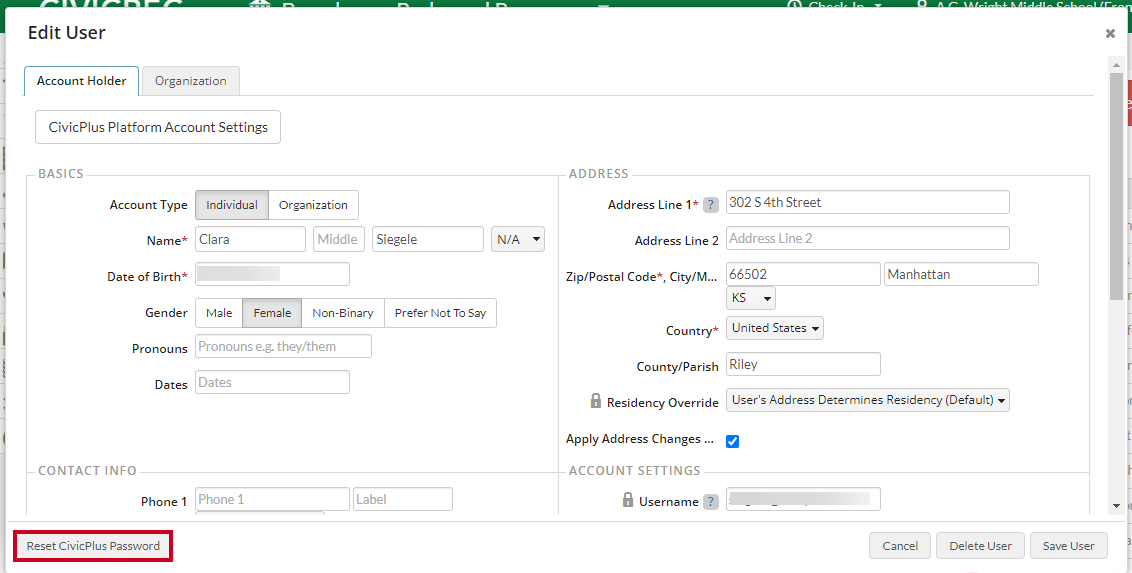The height and width of the screenshot is (573, 1132).
Task: Open CivicPlus Platform Account Settings
Action: click(x=158, y=127)
